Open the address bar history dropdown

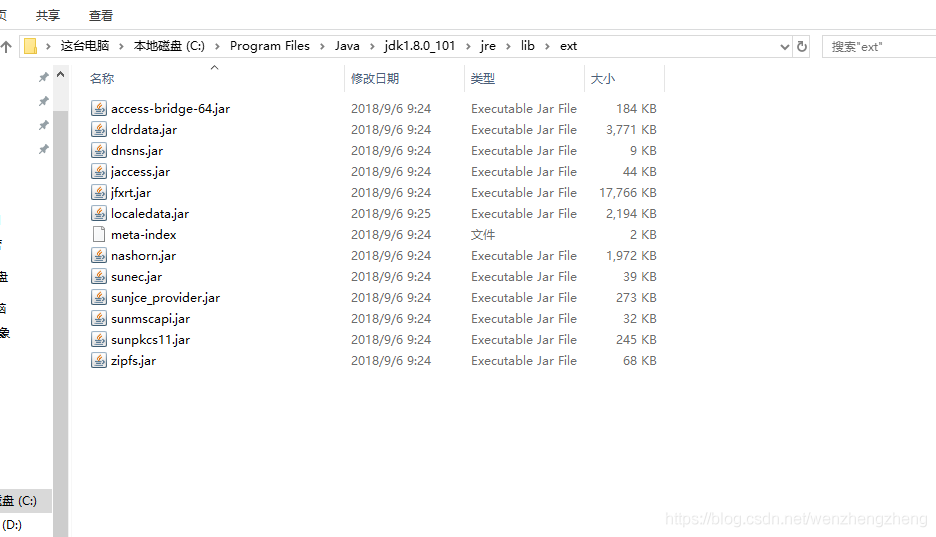[x=784, y=47]
